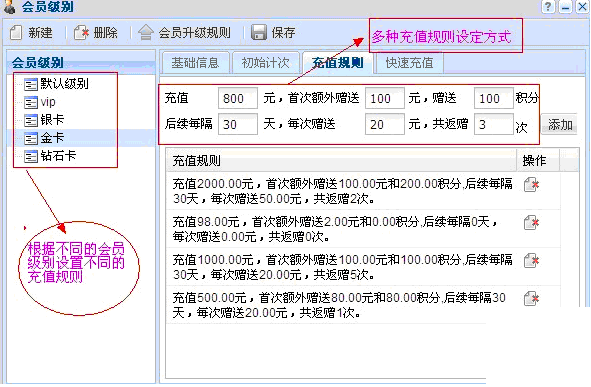Delete the 充值500.00元 rule
Screen dimensions: 591x387
click(x=531, y=298)
